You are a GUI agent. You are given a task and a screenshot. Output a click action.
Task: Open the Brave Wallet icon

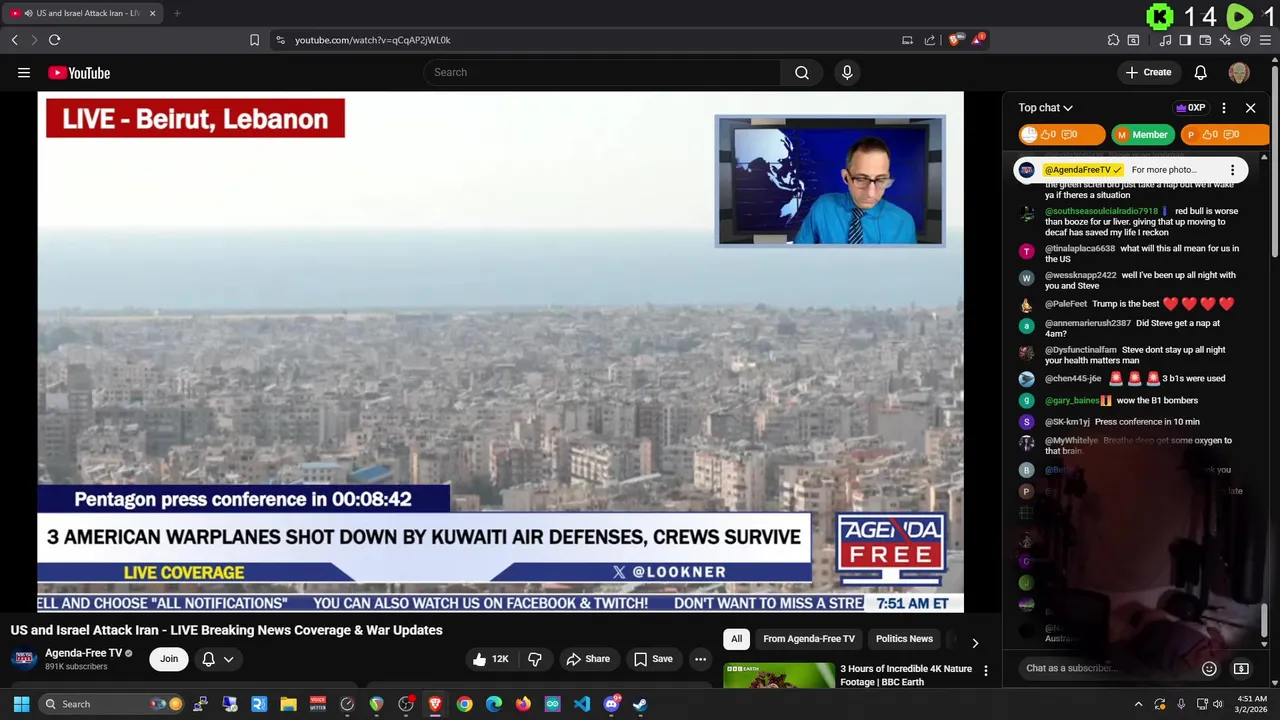tap(1205, 40)
